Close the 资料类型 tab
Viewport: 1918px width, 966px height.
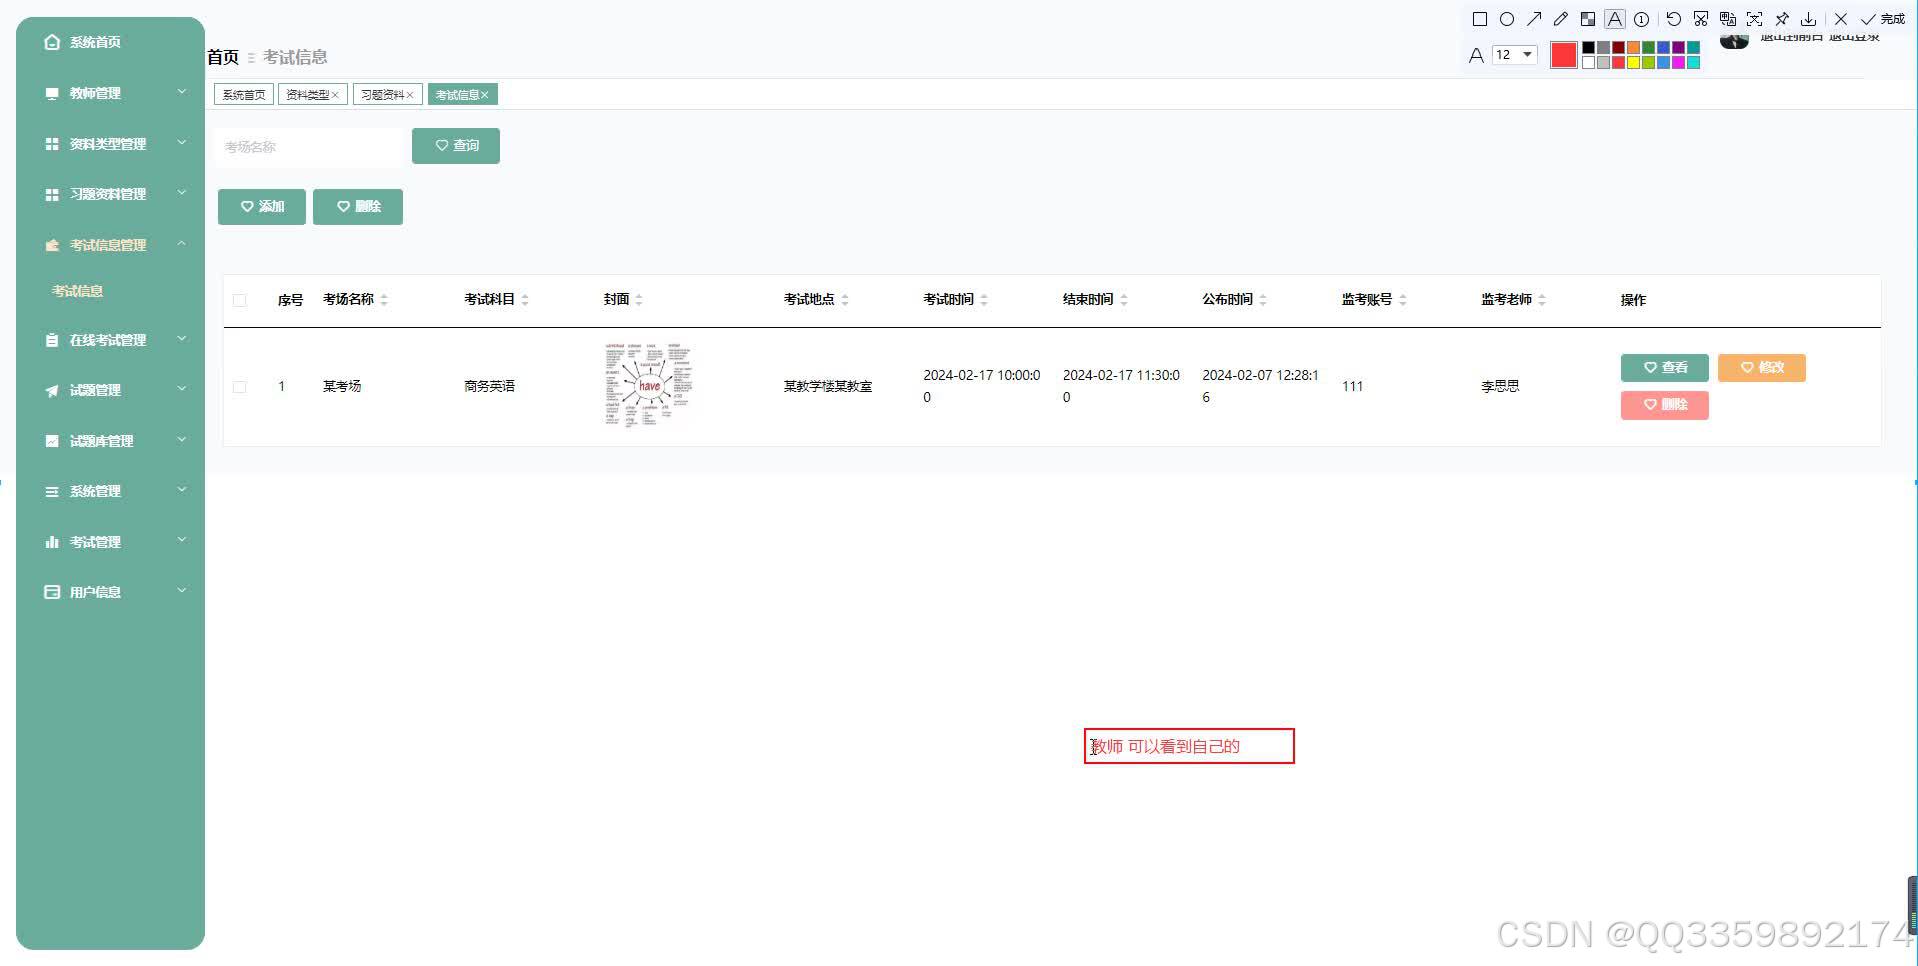[x=335, y=95]
